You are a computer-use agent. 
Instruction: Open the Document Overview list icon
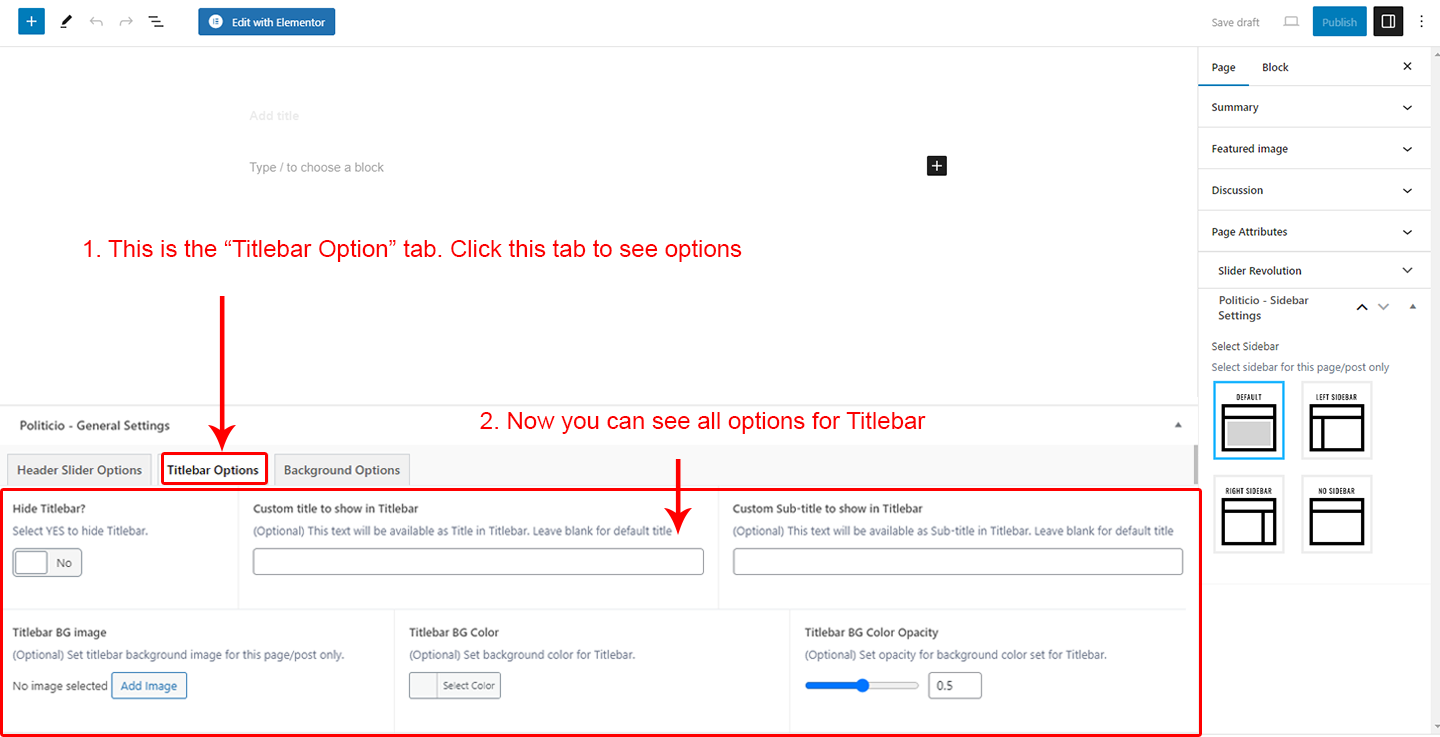tap(156, 21)
